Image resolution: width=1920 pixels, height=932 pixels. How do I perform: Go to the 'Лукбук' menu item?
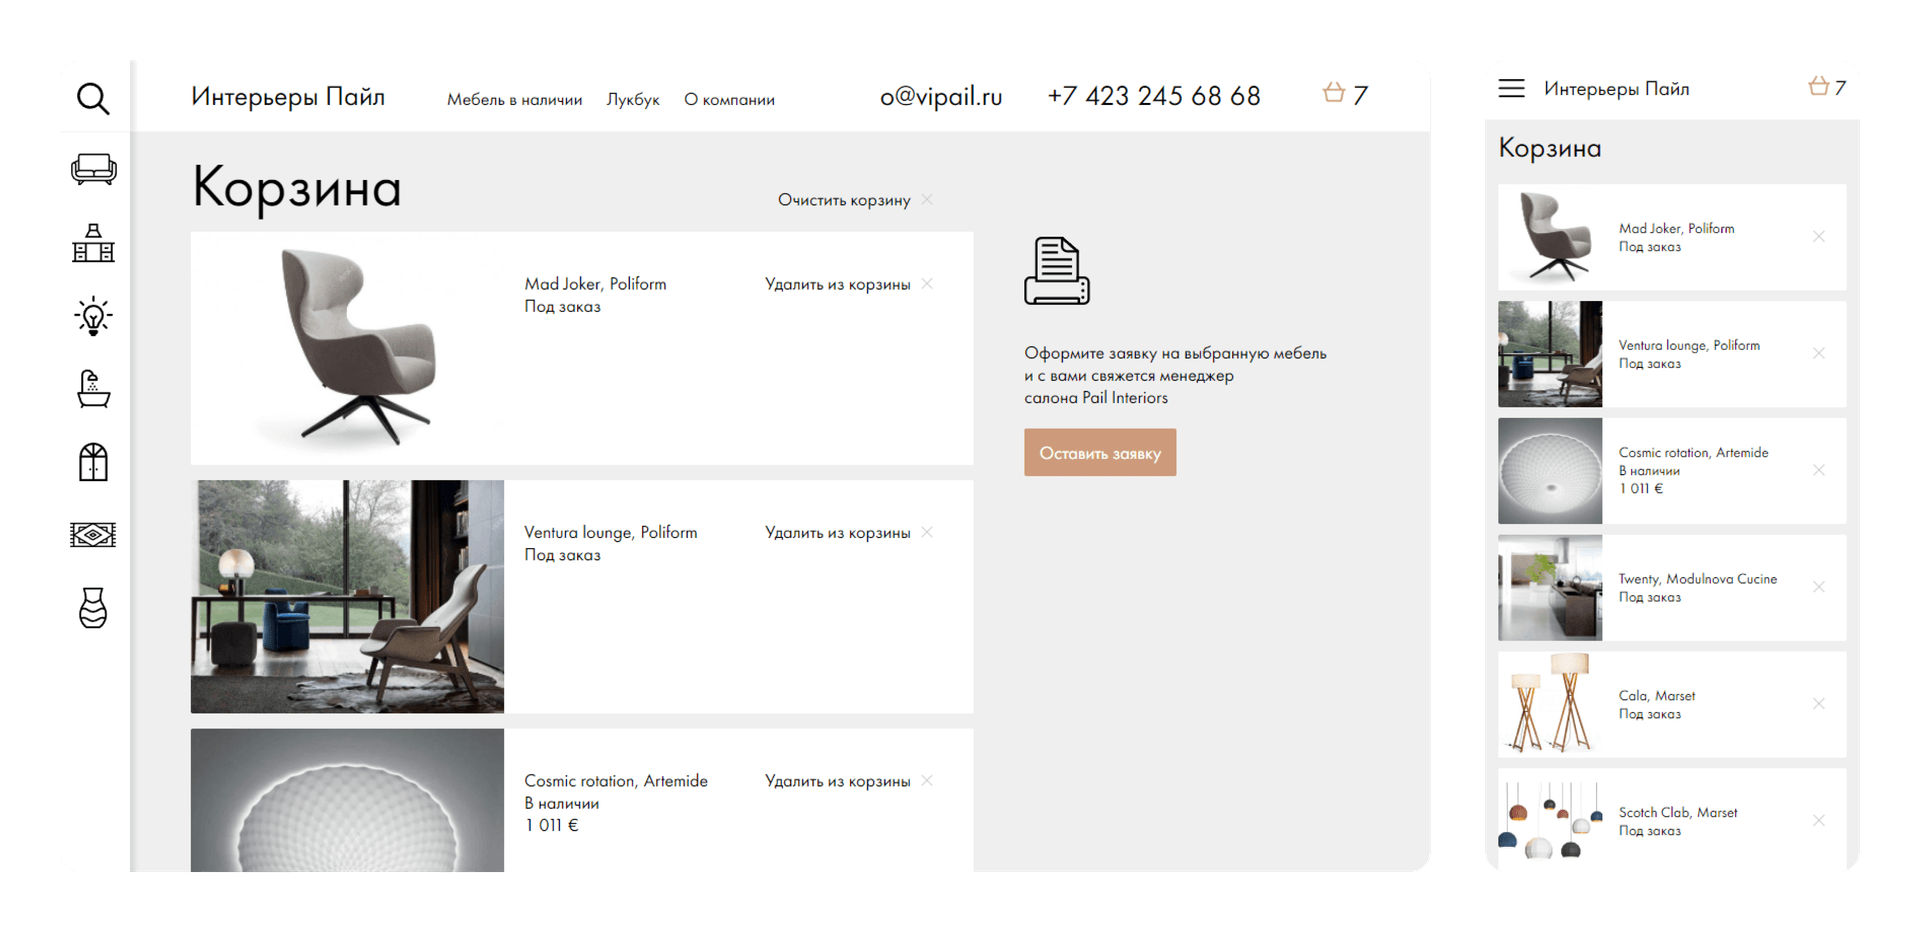click(x=633, y=100)
